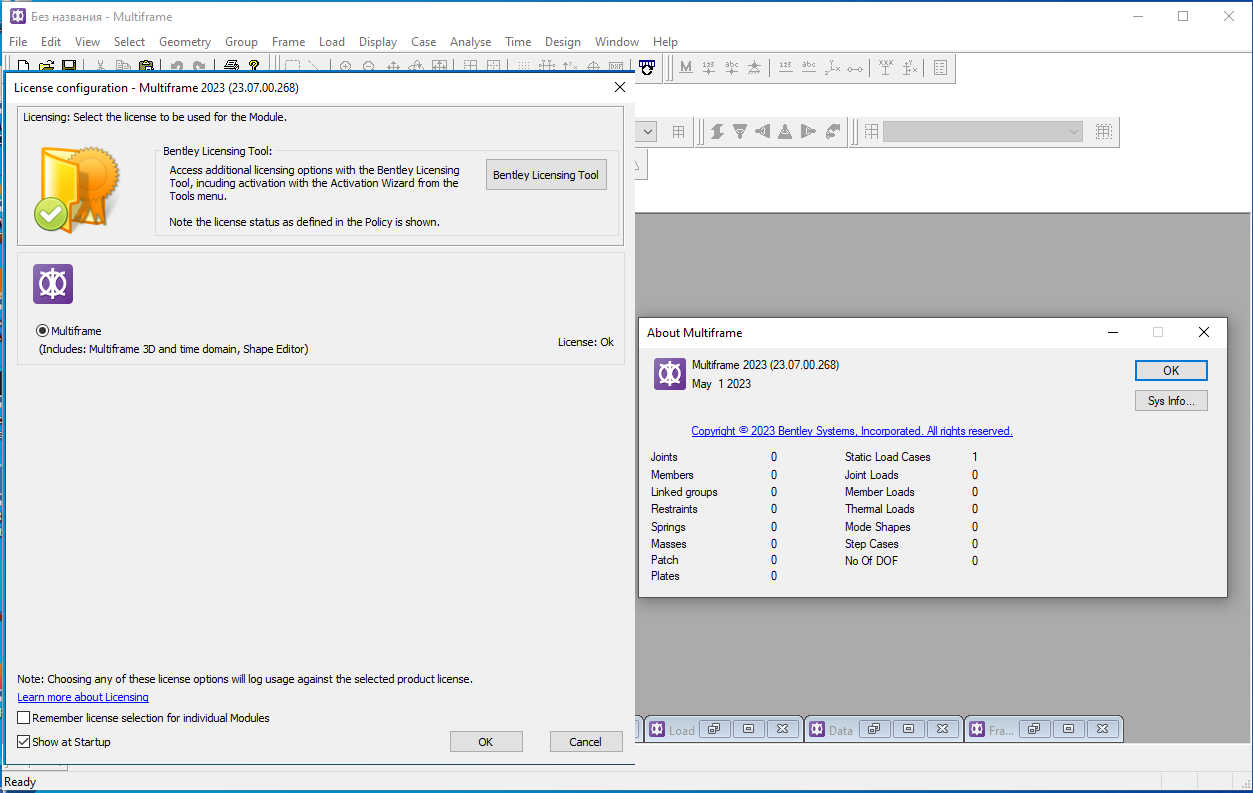1253x793 pixels.
Task: Uncheck the Show at Startup checkbox
Action: pyautogui.click(x=24, y=742)
